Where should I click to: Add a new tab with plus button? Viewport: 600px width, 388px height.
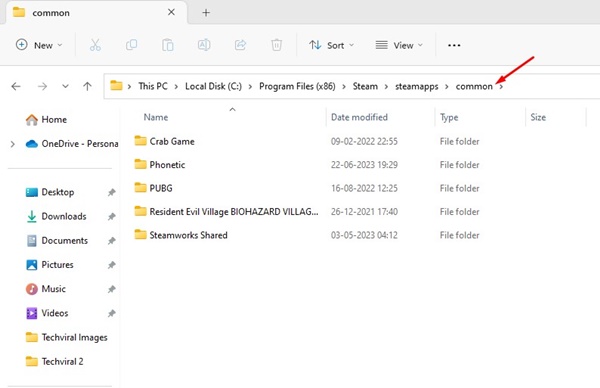(206, 13)
